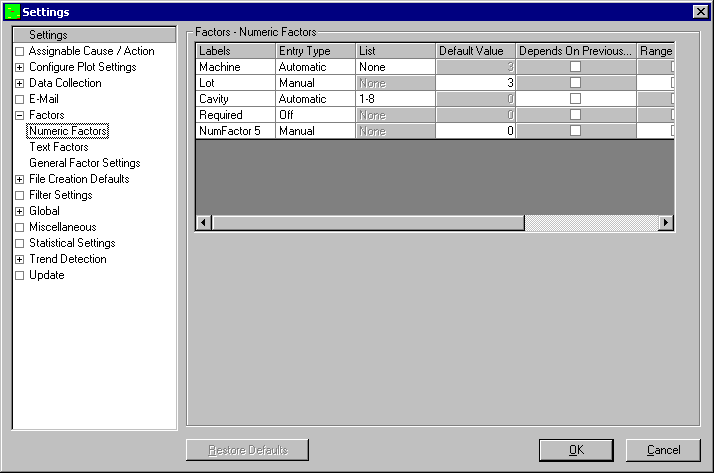Click the Settings tree header
The image size is (714, 473).
coord(94,35)
